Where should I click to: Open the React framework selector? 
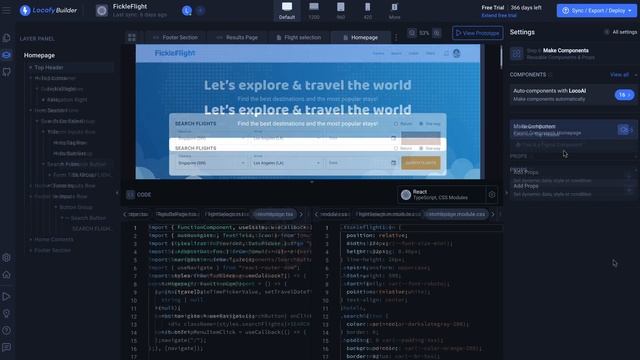441,195
